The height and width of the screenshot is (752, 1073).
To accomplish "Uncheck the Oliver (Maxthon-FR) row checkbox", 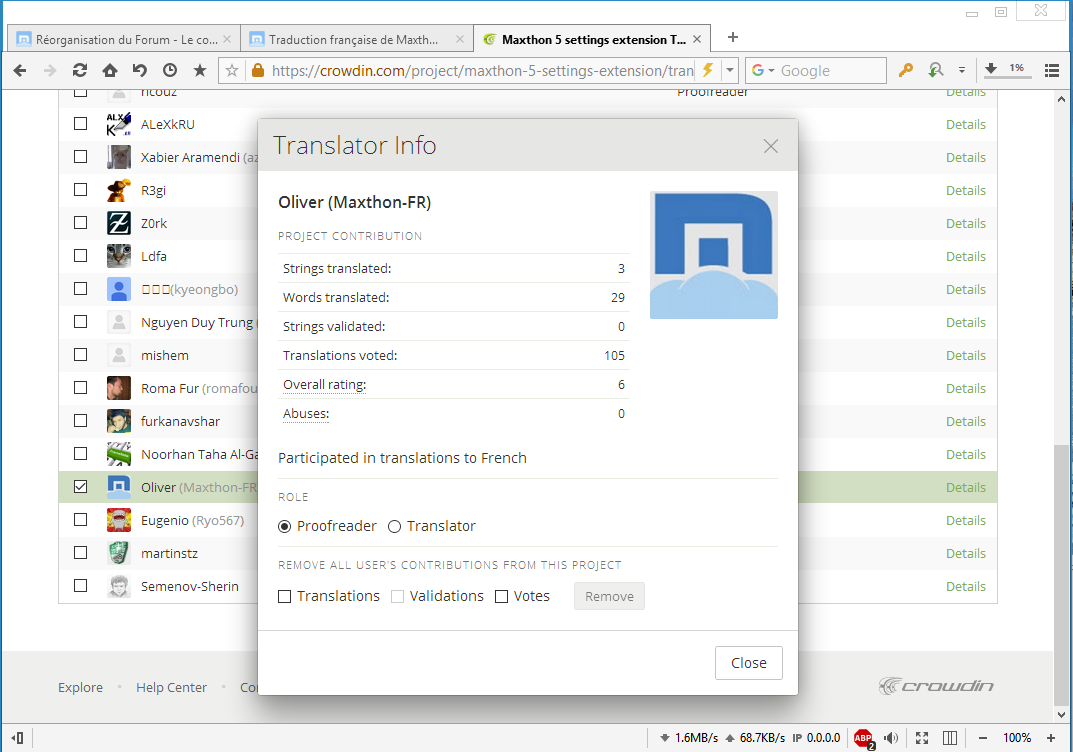I will tap(81, 487).
